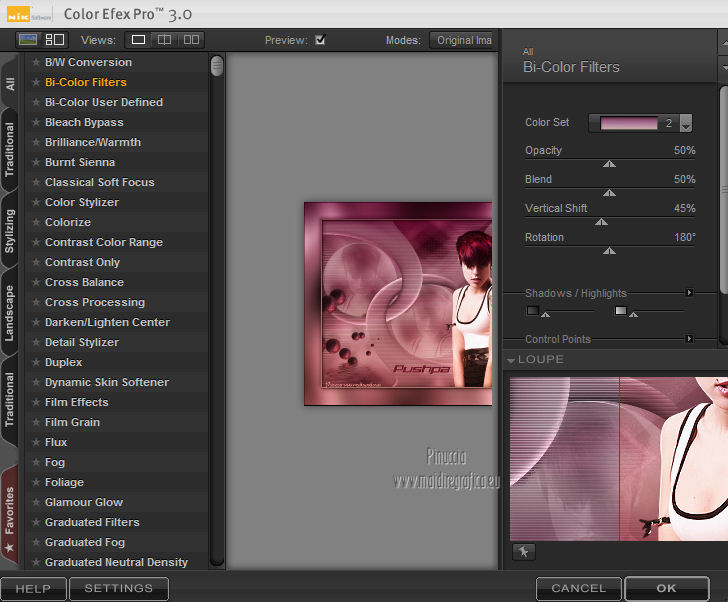
Task: Click the filter list layout icon
Action: (x=55, y=40)
